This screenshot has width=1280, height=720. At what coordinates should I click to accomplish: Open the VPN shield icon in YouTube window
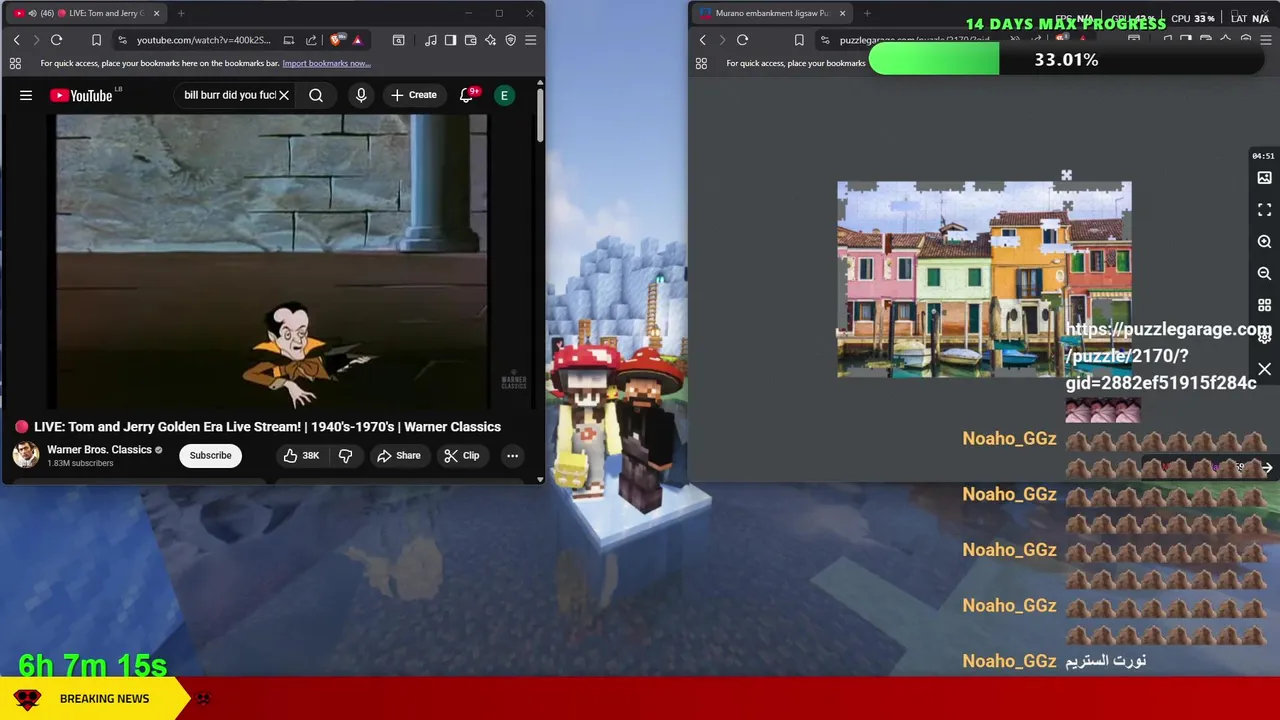coord(510,40)
